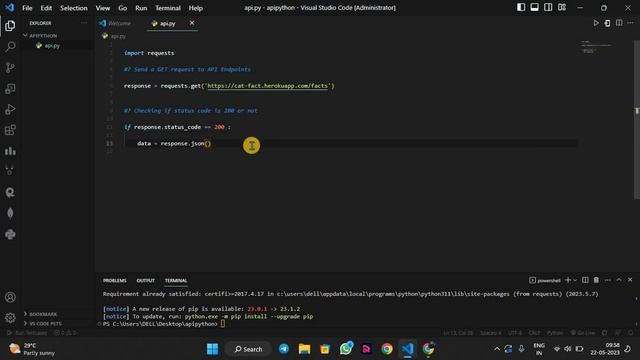Switch to OUTPUT panel tab
The image size is (640, 360).
146,280
